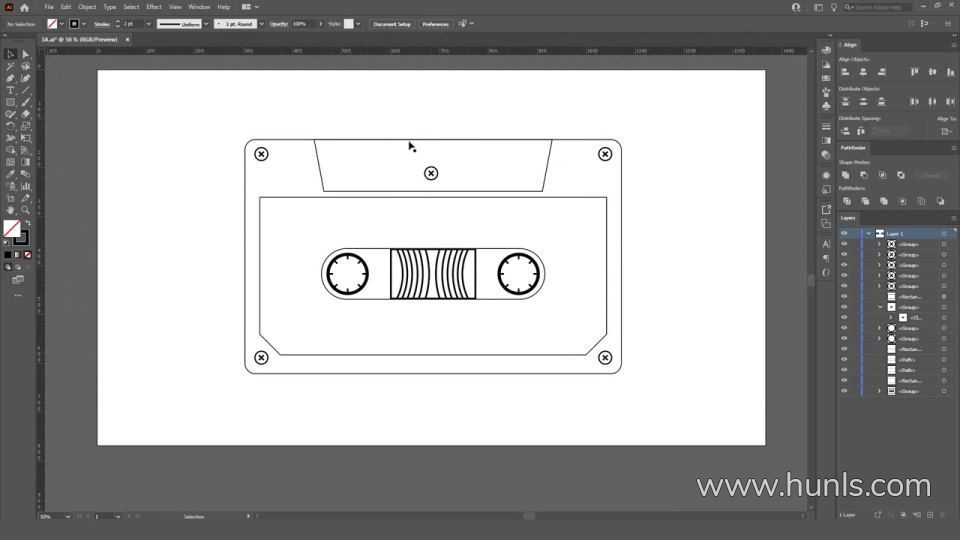Select the Paintbrush tool
Screen dimensions: 960x540
click(x=26, y=102)
